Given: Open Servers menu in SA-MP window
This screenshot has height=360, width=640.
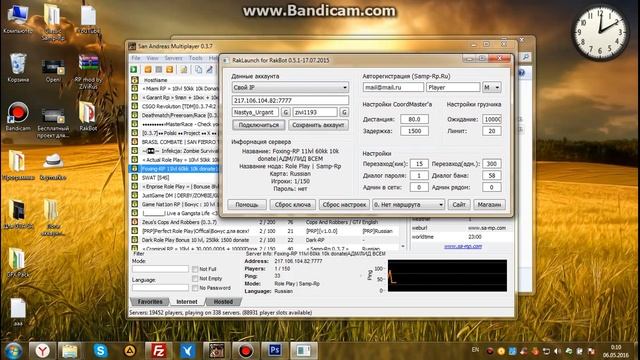Looking at the screenshot, I should pos(173,58).
